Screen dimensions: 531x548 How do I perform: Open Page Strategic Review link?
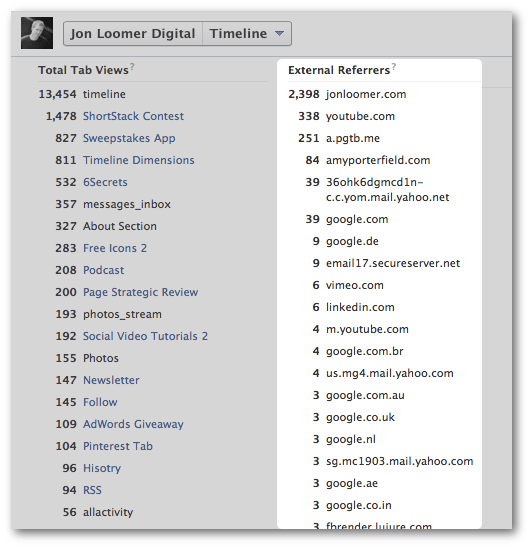coord(141,293)
